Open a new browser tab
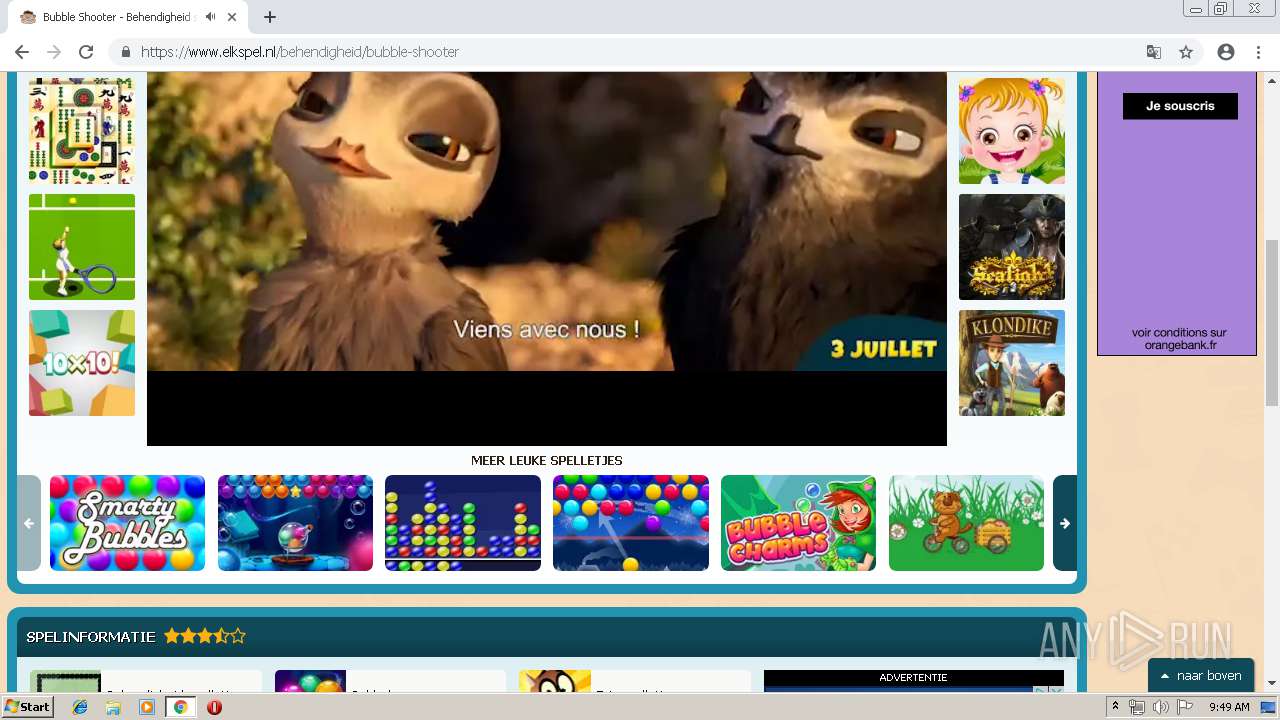Image resolution: width=1280 pixels, height=720 pixels. tap(270, 17)
